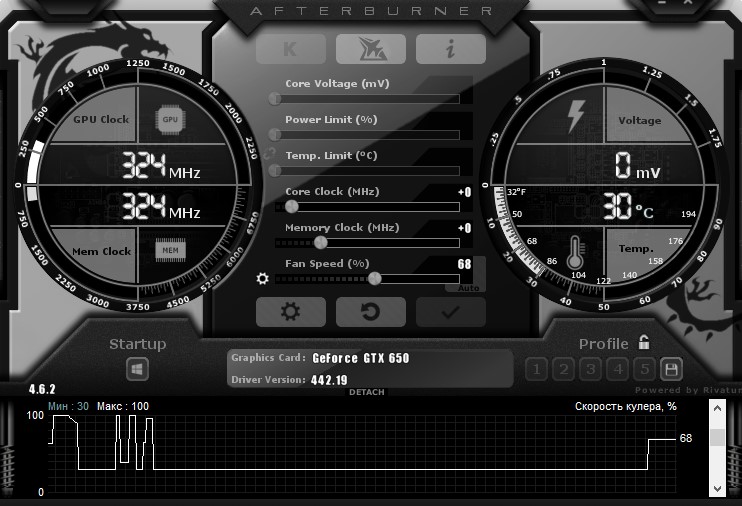The width and height of the screenshot is (742, 506).
Task: Click the Memory Clock +0 value field
Action: pos(464,228)
